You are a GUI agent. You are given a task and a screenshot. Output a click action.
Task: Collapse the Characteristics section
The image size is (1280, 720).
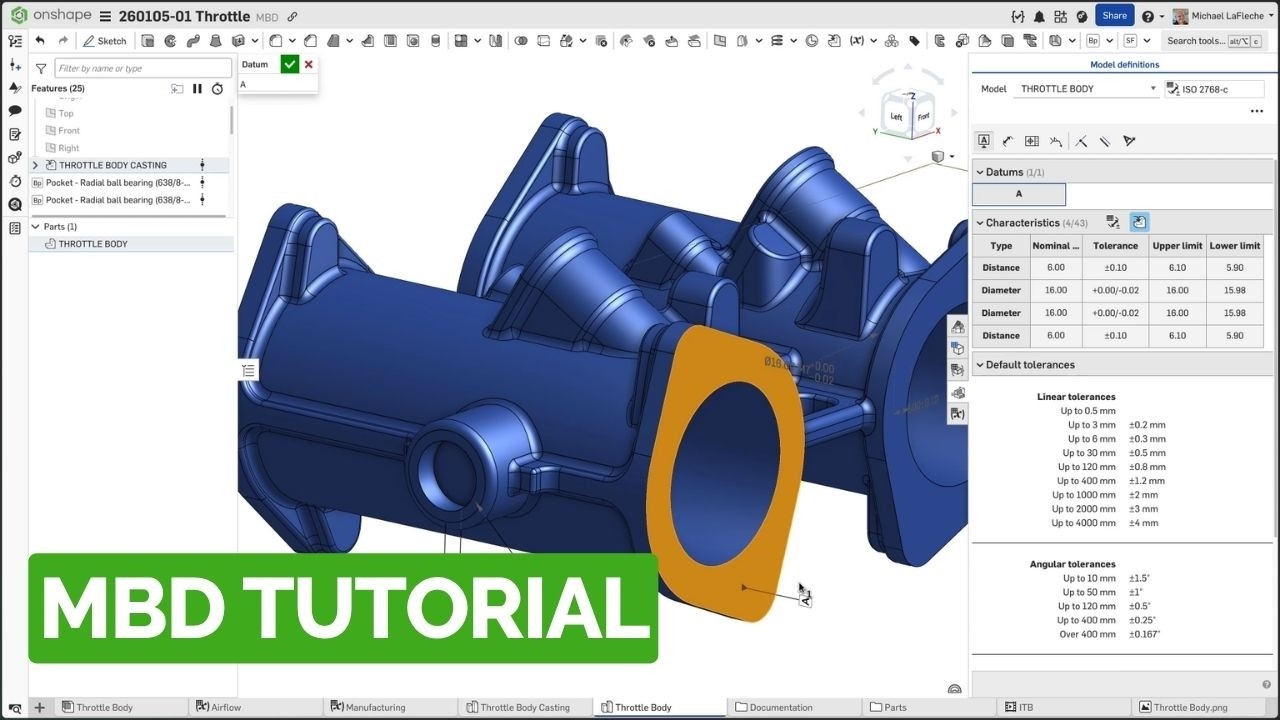point(979,223)
